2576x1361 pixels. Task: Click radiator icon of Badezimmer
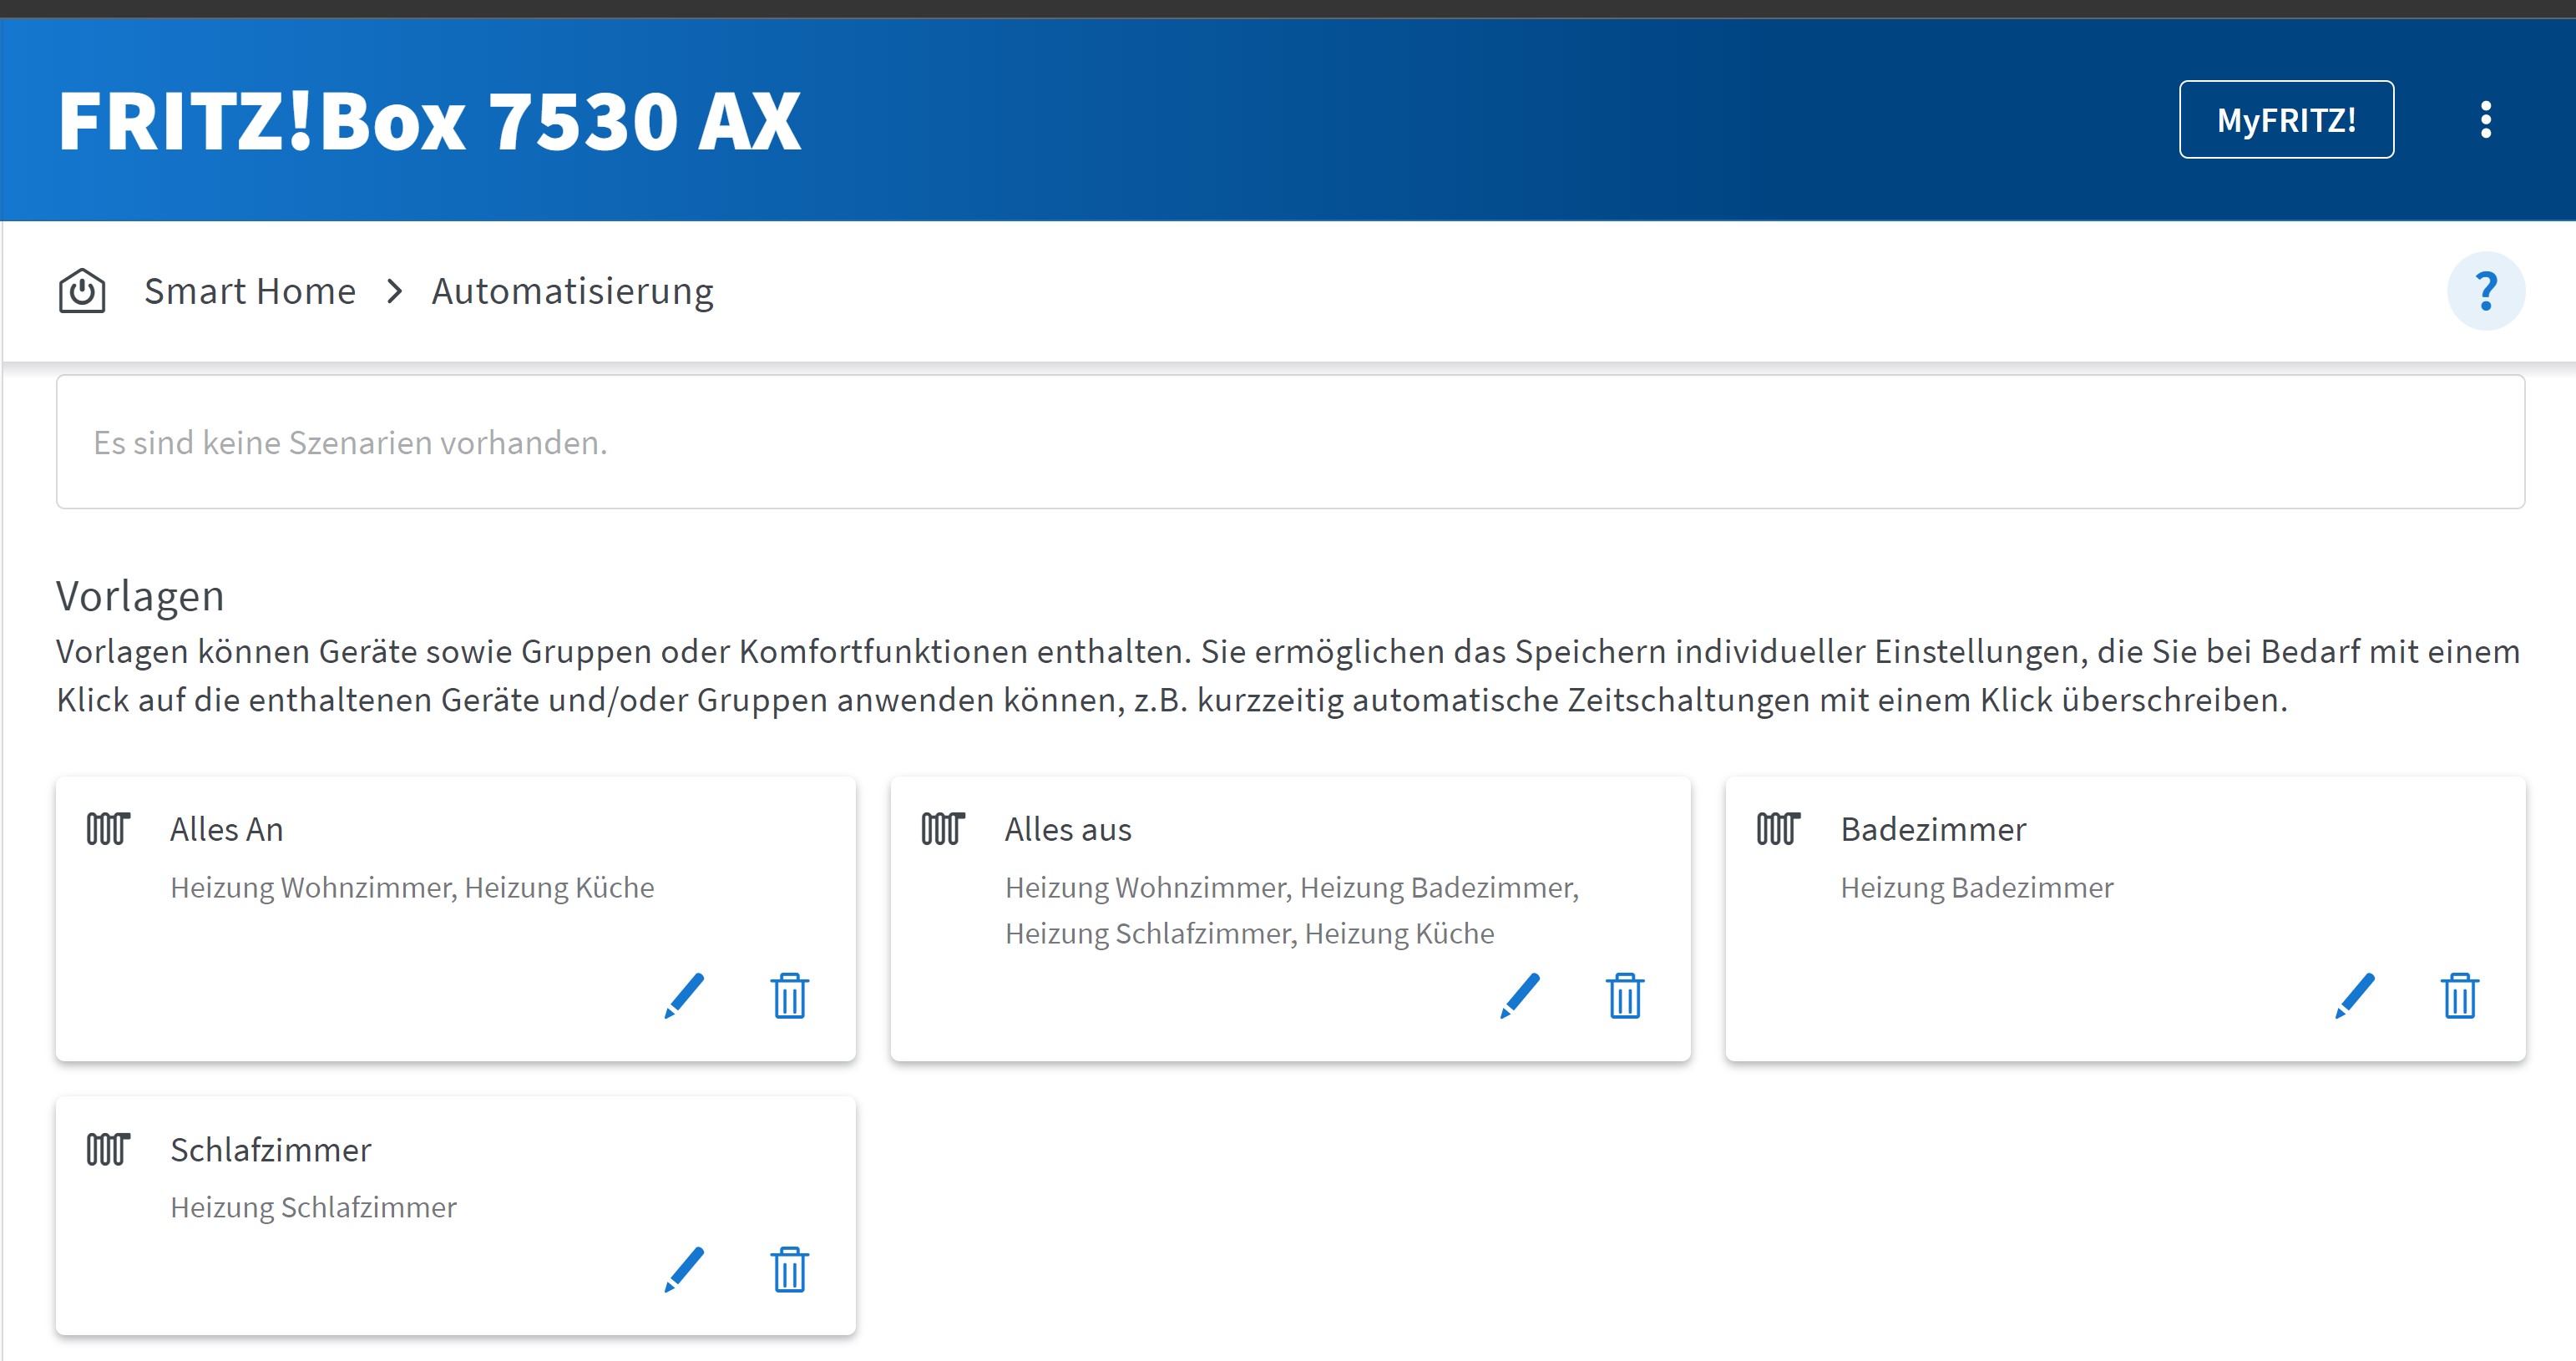point(1778,829)
